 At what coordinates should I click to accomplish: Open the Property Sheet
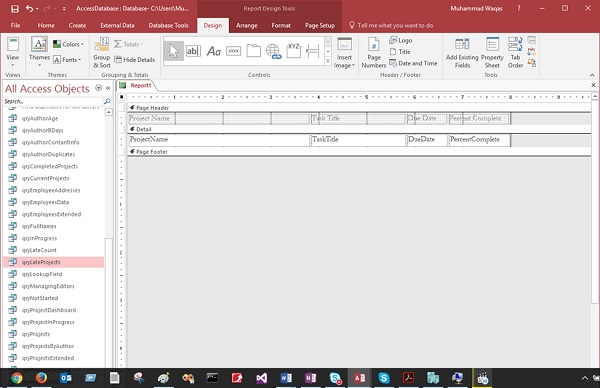pyautogui.click(x=492, y=53)
